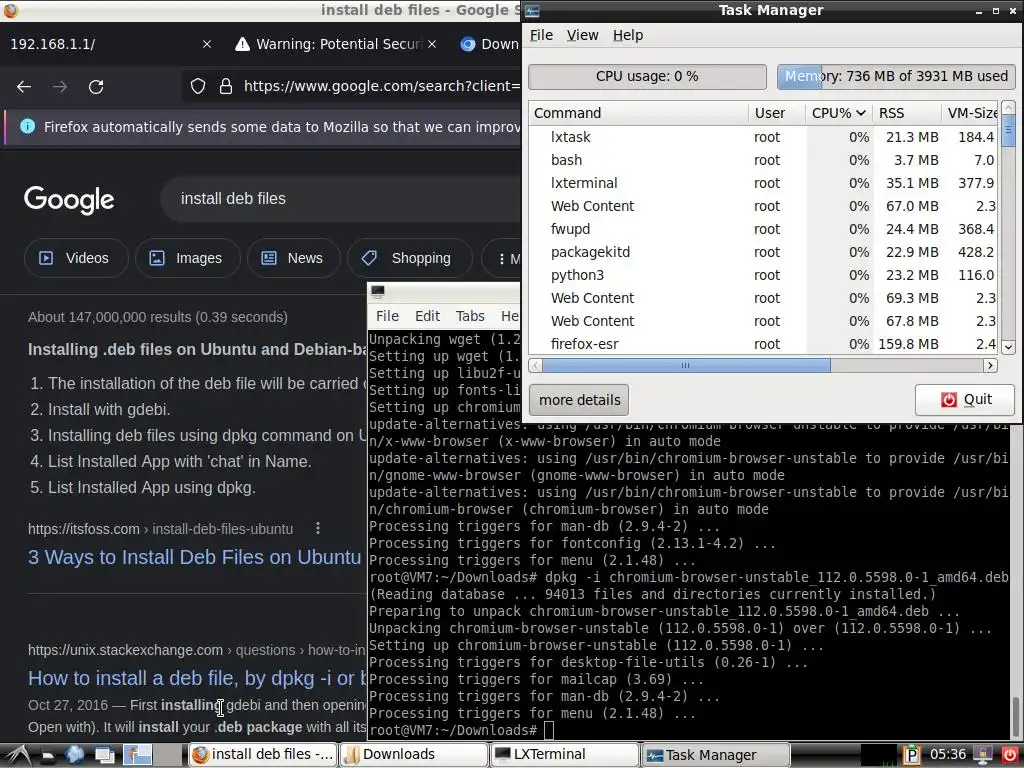
Task: Open the Edit menu in LXTerminal
Action: 428,316
